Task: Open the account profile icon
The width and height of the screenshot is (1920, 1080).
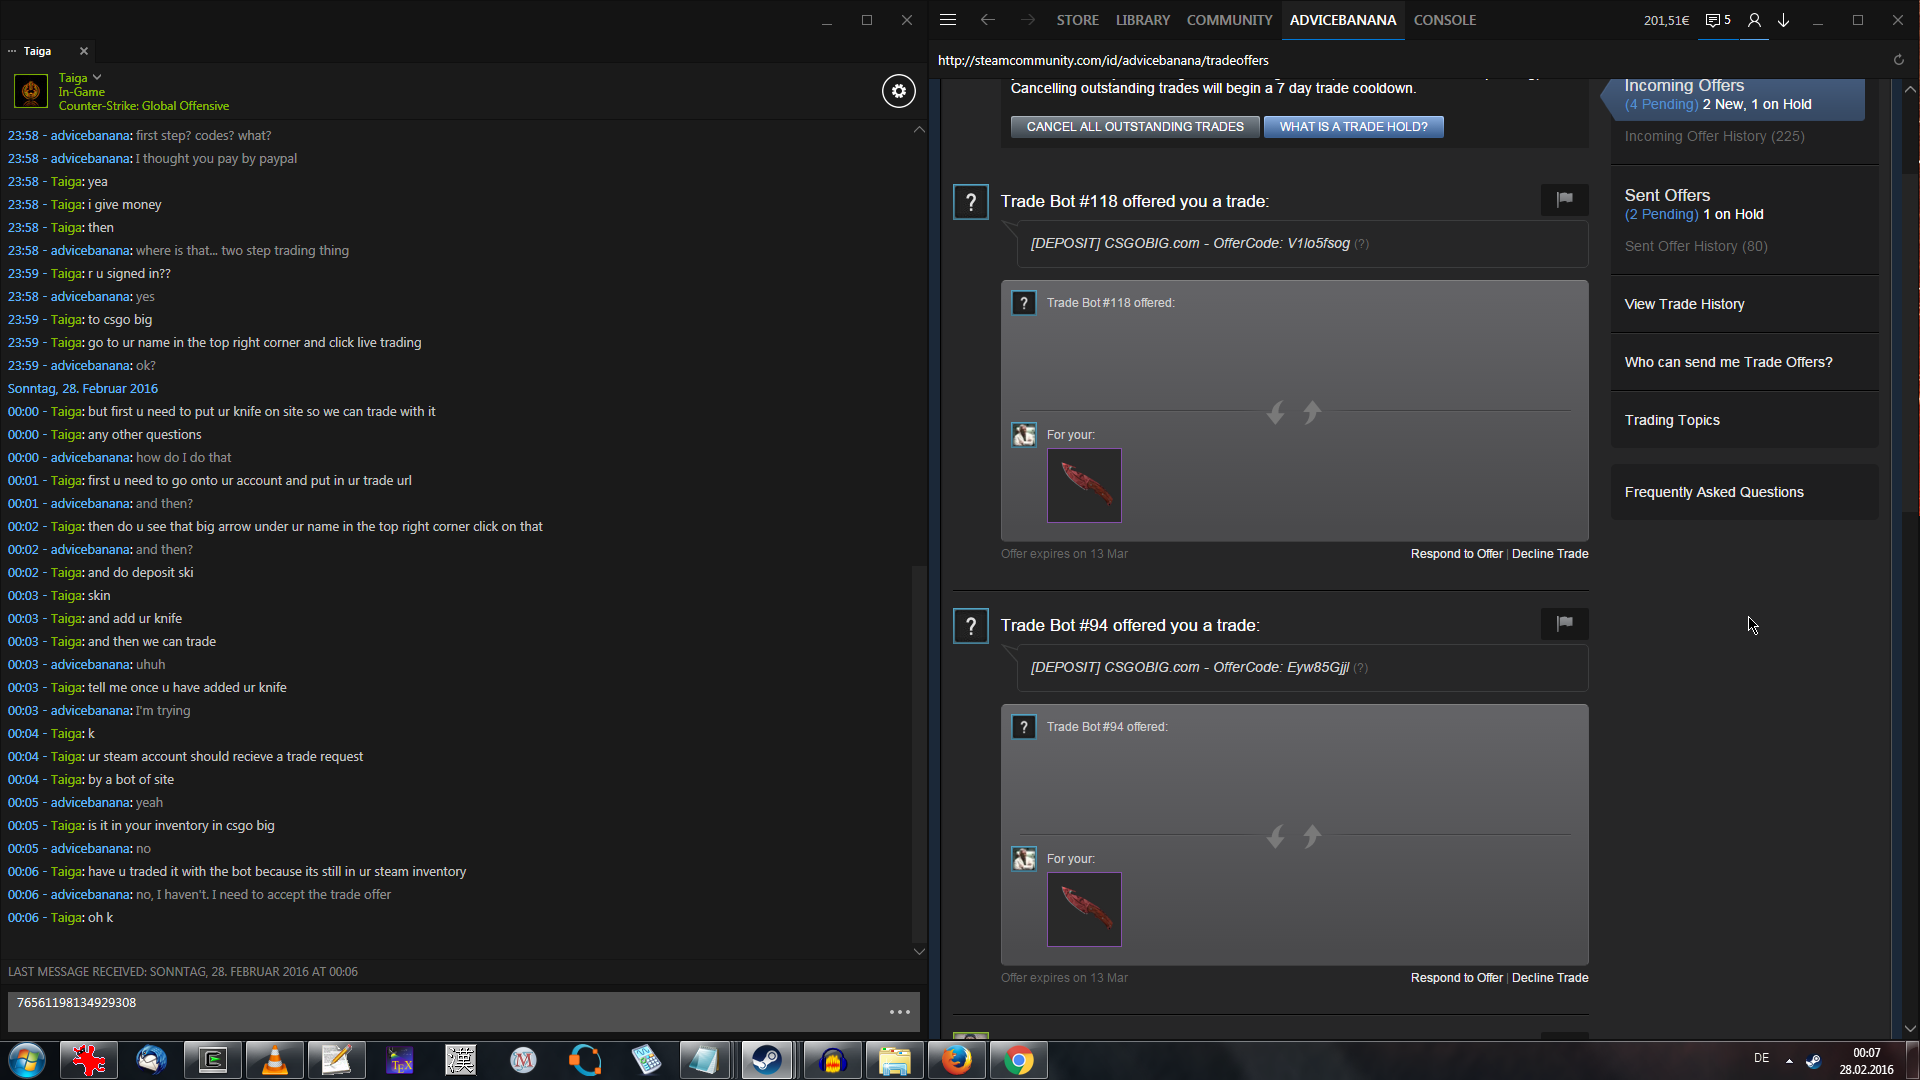Action: click(x=1754, y=20)
